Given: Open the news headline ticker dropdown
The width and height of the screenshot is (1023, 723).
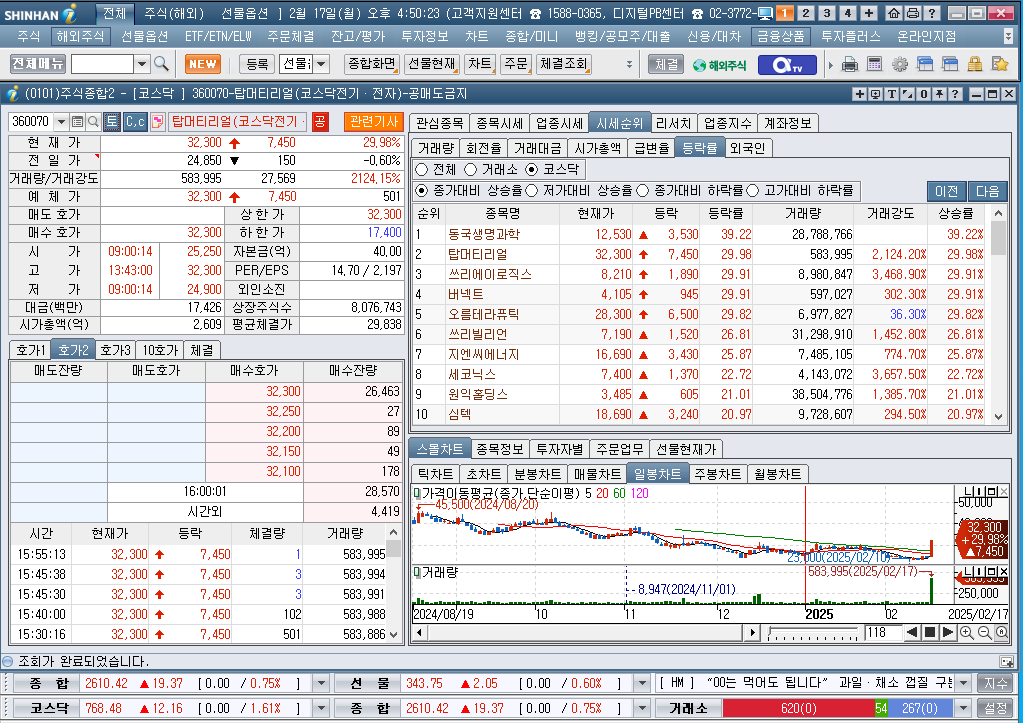Looking at the screenshot, I should (x=963, y=683).
